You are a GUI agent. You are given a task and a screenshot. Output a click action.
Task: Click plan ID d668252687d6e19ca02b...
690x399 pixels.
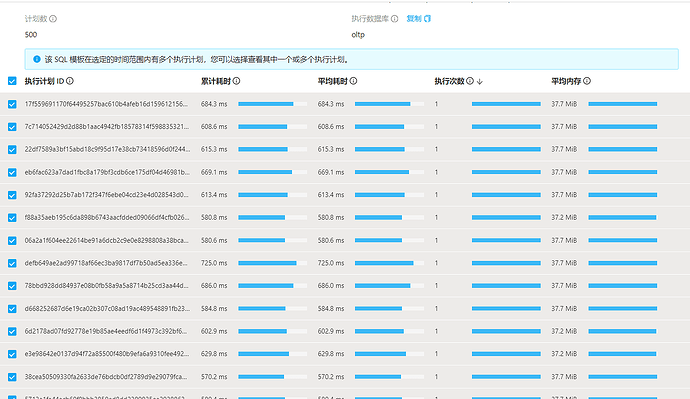click(107, 309)
